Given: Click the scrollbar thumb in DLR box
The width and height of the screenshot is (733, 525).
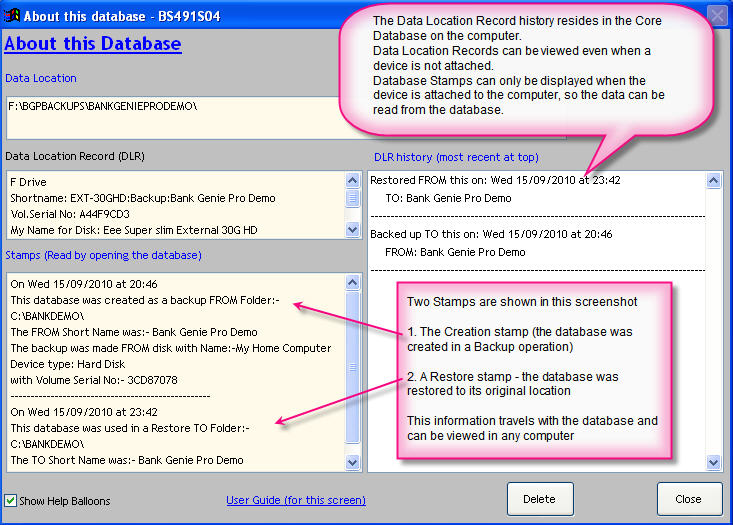Looking at the screenshot, I should 352,198.
